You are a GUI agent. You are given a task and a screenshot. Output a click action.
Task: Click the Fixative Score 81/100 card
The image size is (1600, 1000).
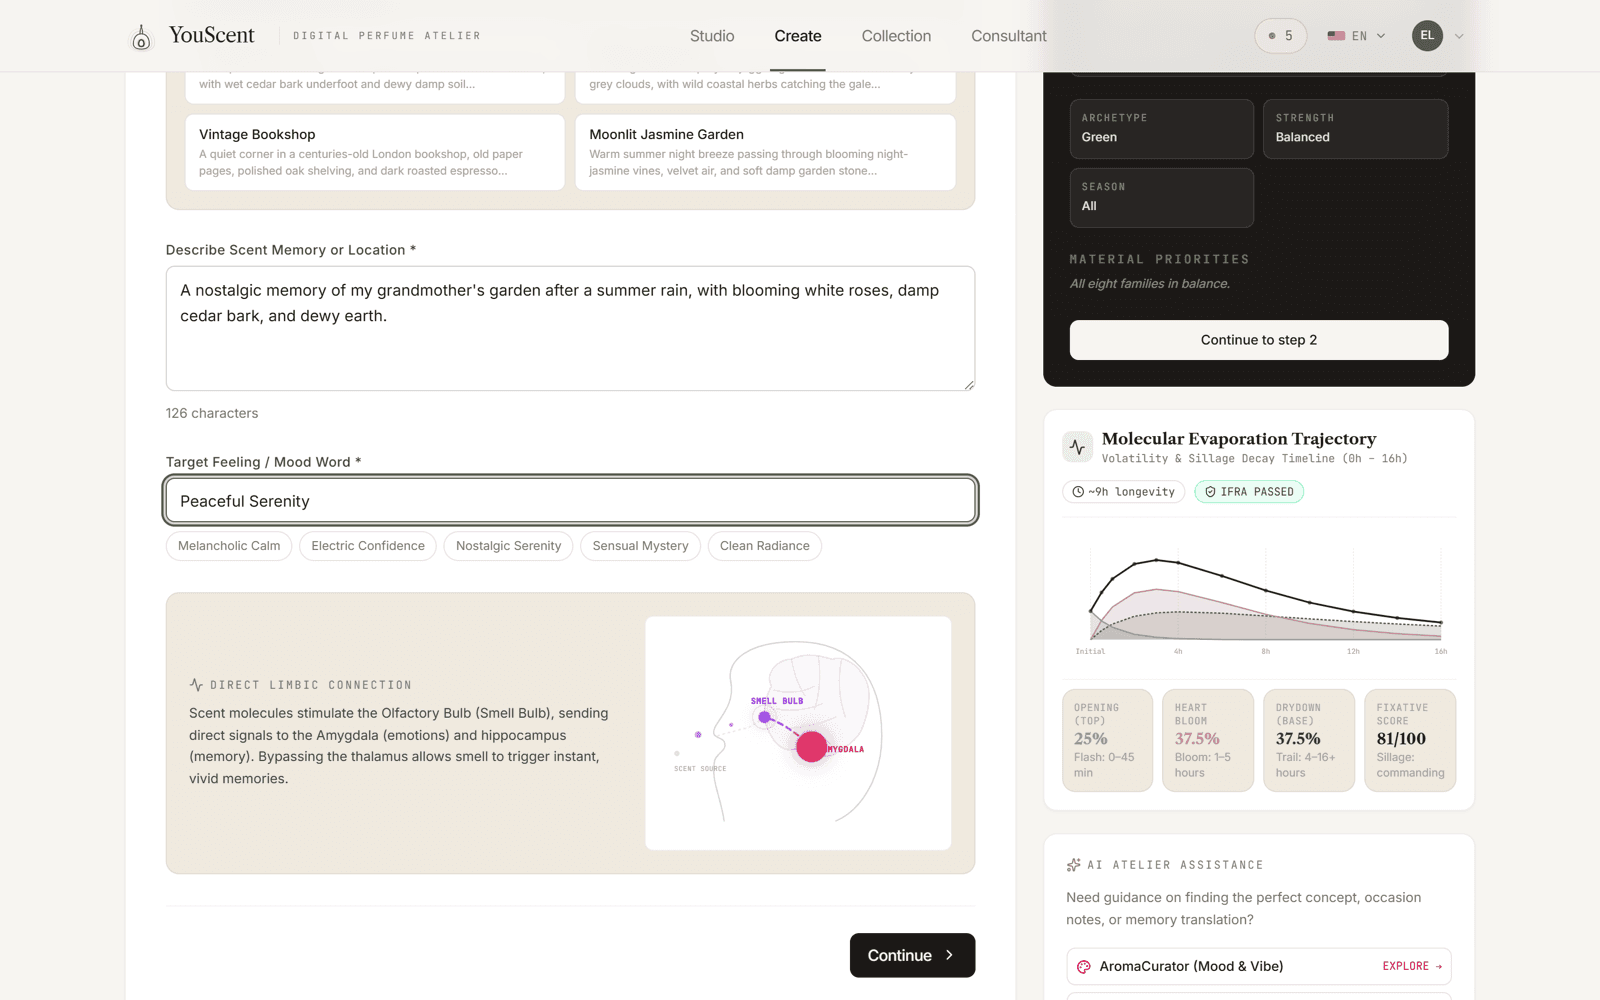pyautogui.click(x=1410, y=740)
